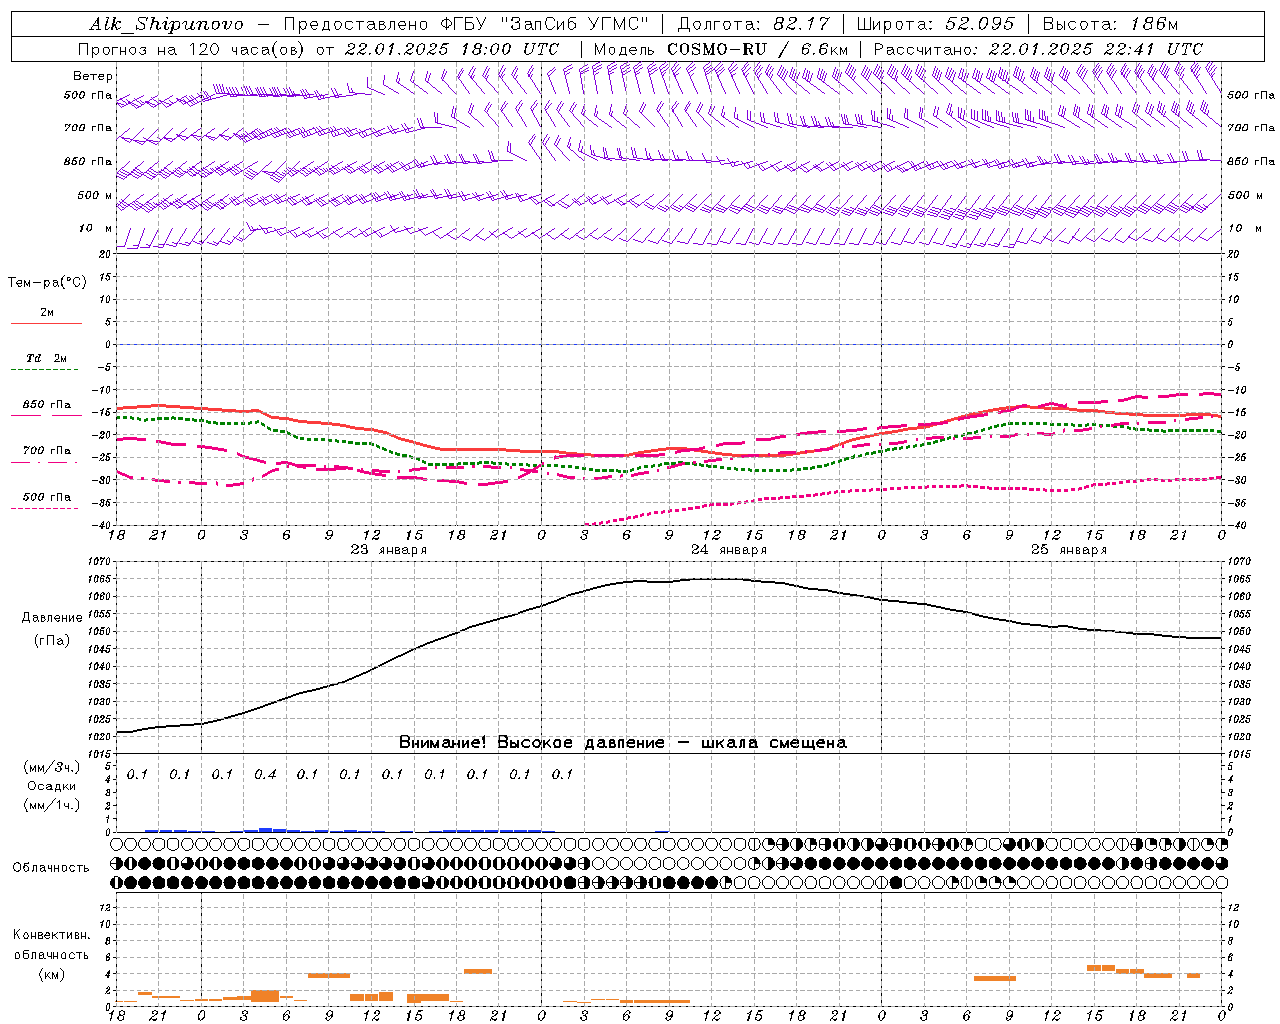Click the Модель COSMO-RU / 6.6км label
The width and height of the screenshot is (1280, 1024).
721,49
